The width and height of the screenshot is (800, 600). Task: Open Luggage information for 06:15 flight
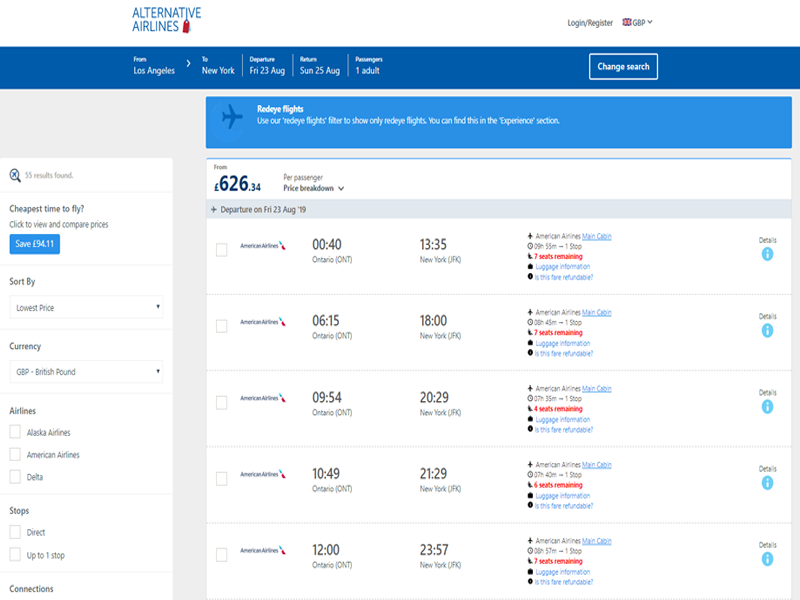point(563,343)
